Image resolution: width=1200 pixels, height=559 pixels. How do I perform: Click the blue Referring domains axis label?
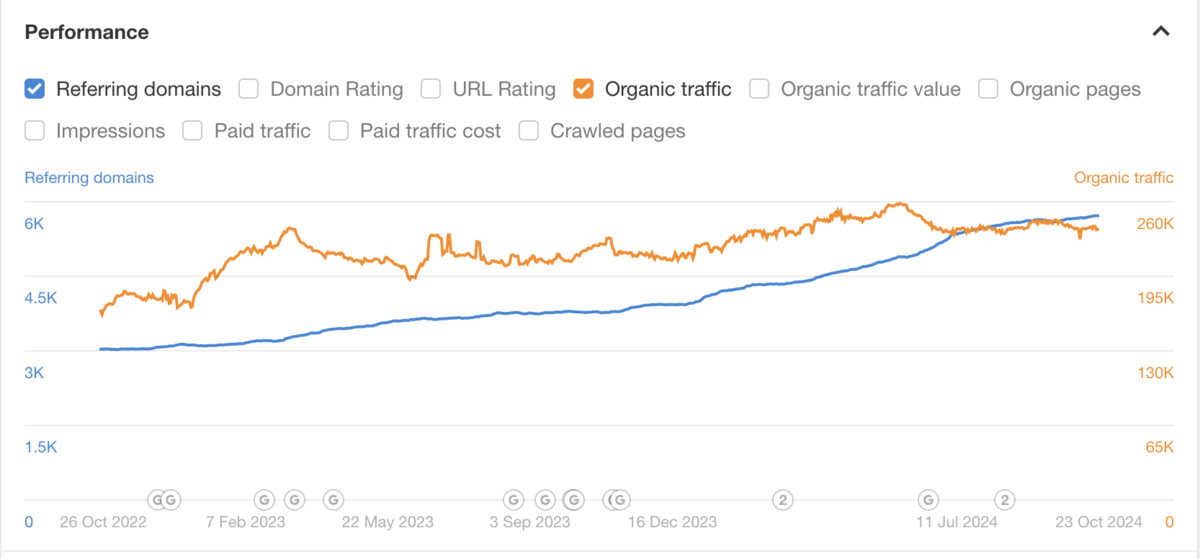89,178
